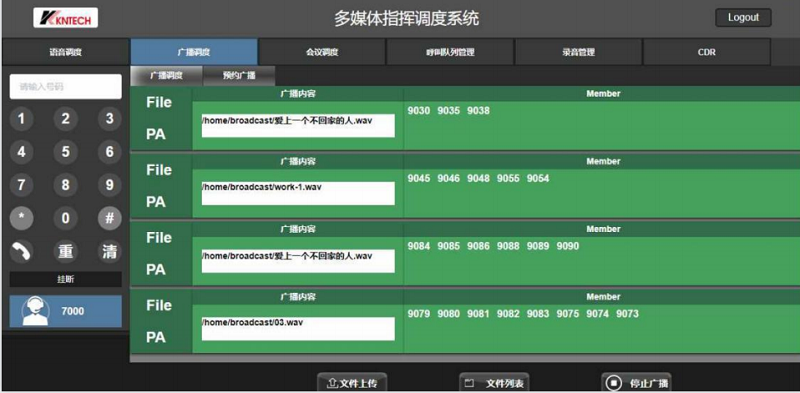Select member 9035
This screenshot has width=800, height=393.
tap(448, 111)
